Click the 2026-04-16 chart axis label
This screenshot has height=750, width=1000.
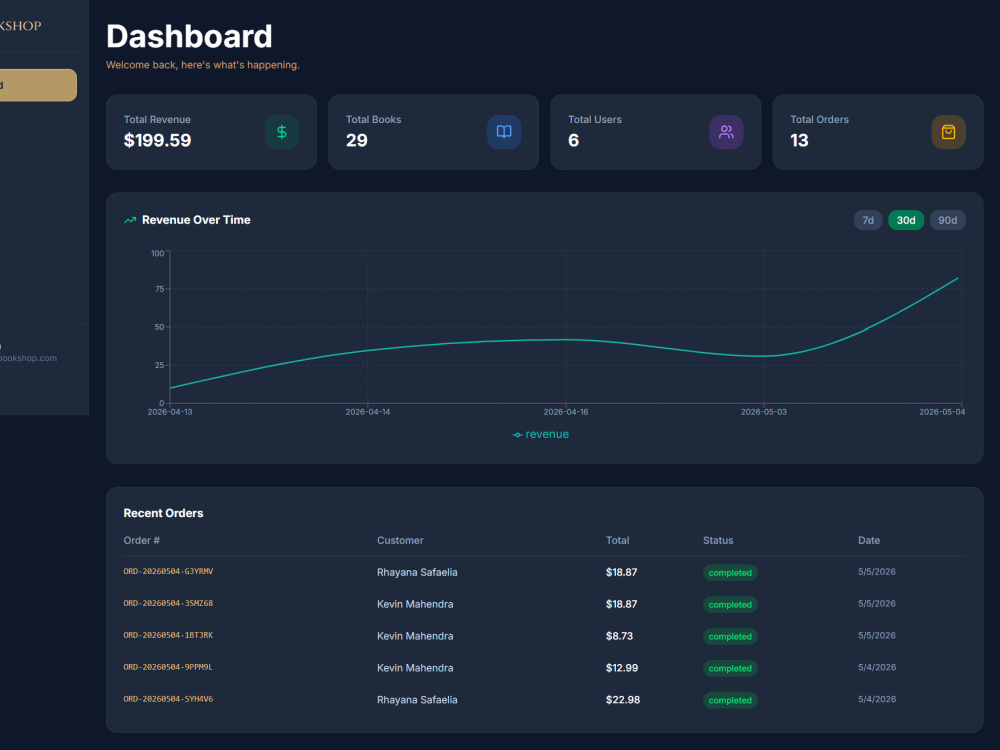click(566, 412)
